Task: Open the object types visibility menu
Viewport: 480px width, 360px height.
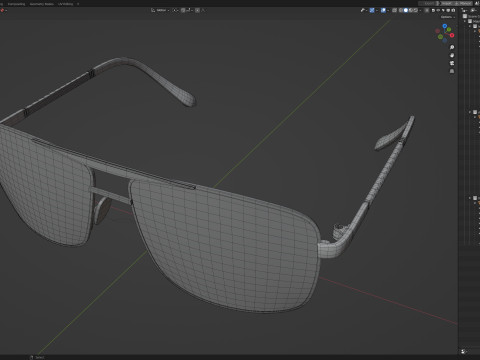Action: coord(363,10)
